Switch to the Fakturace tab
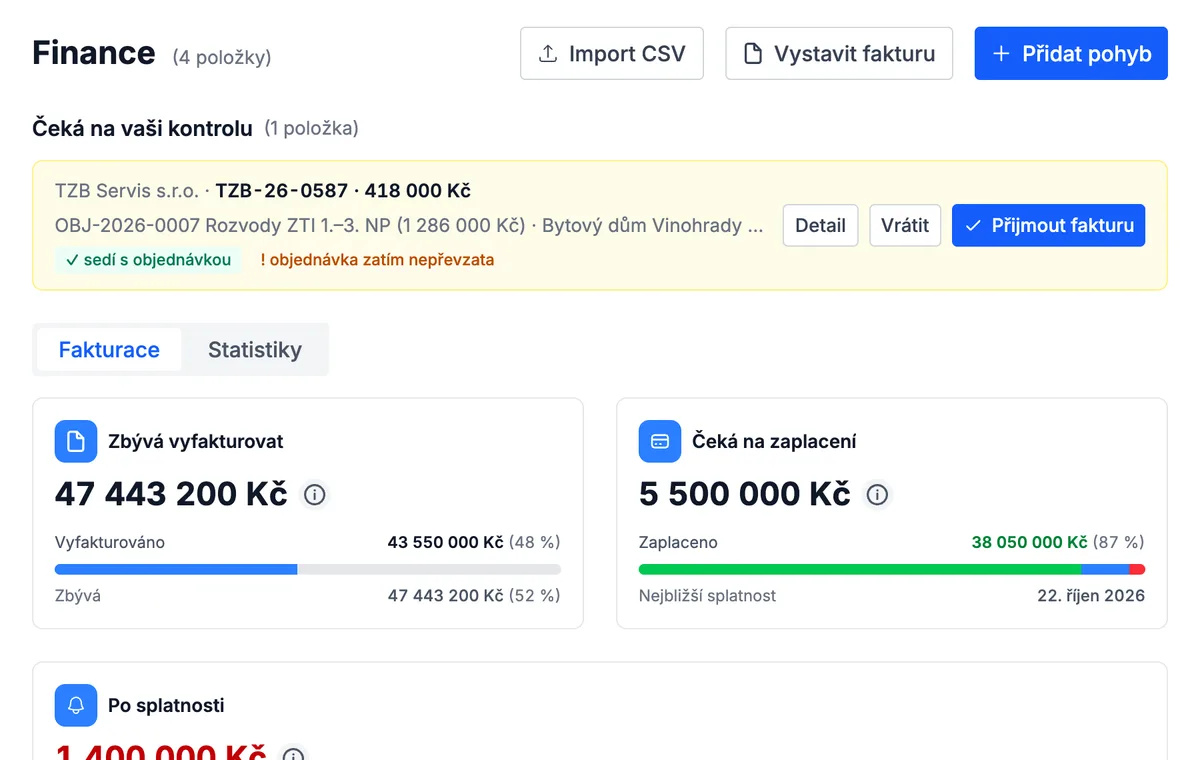 (x=109, y=350)
